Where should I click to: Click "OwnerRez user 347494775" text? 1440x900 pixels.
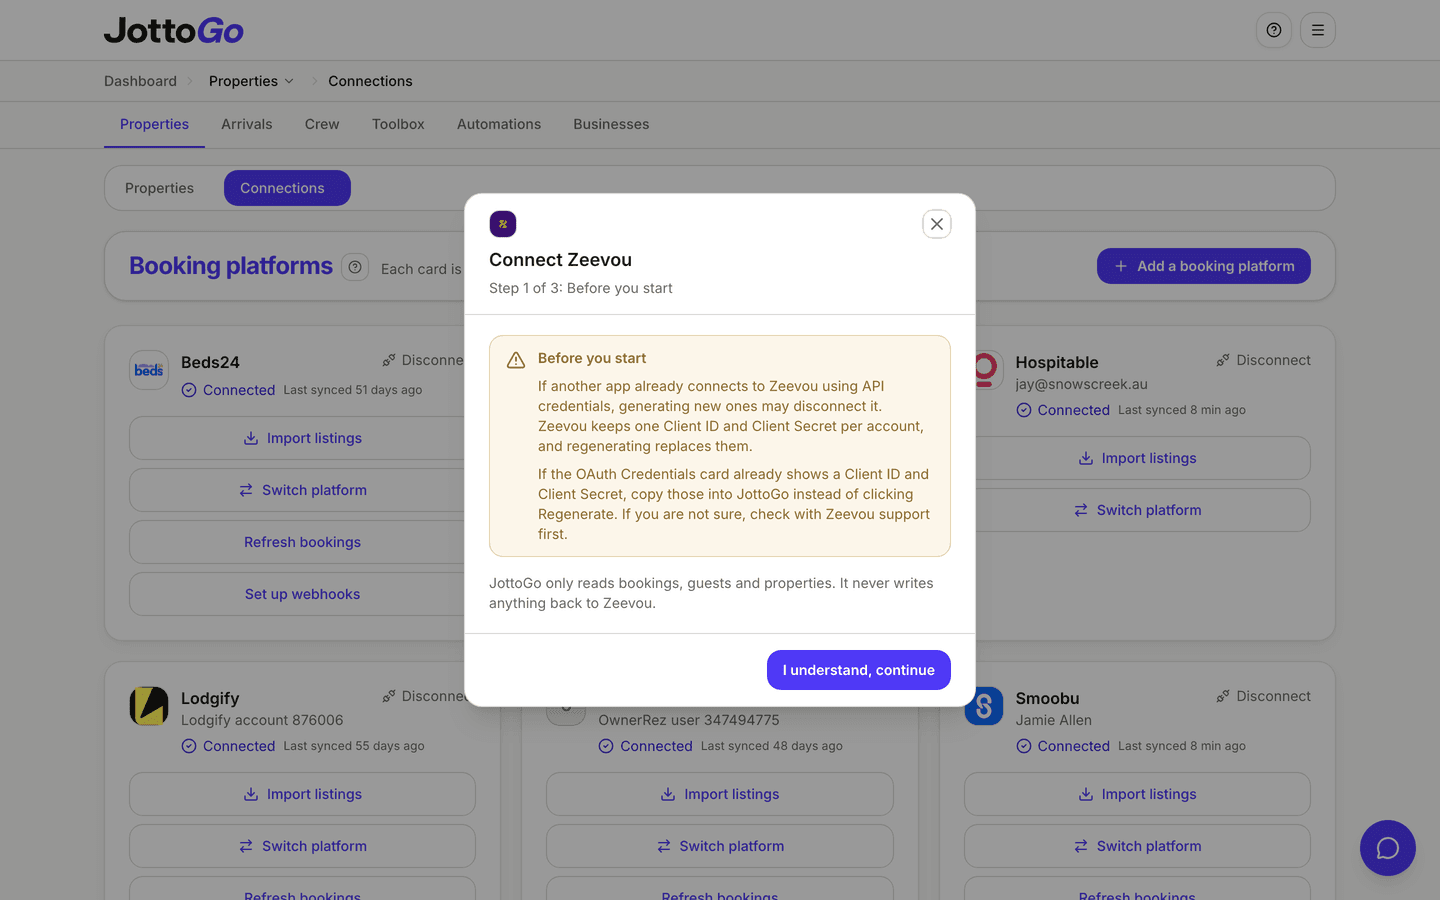(689, 720)
